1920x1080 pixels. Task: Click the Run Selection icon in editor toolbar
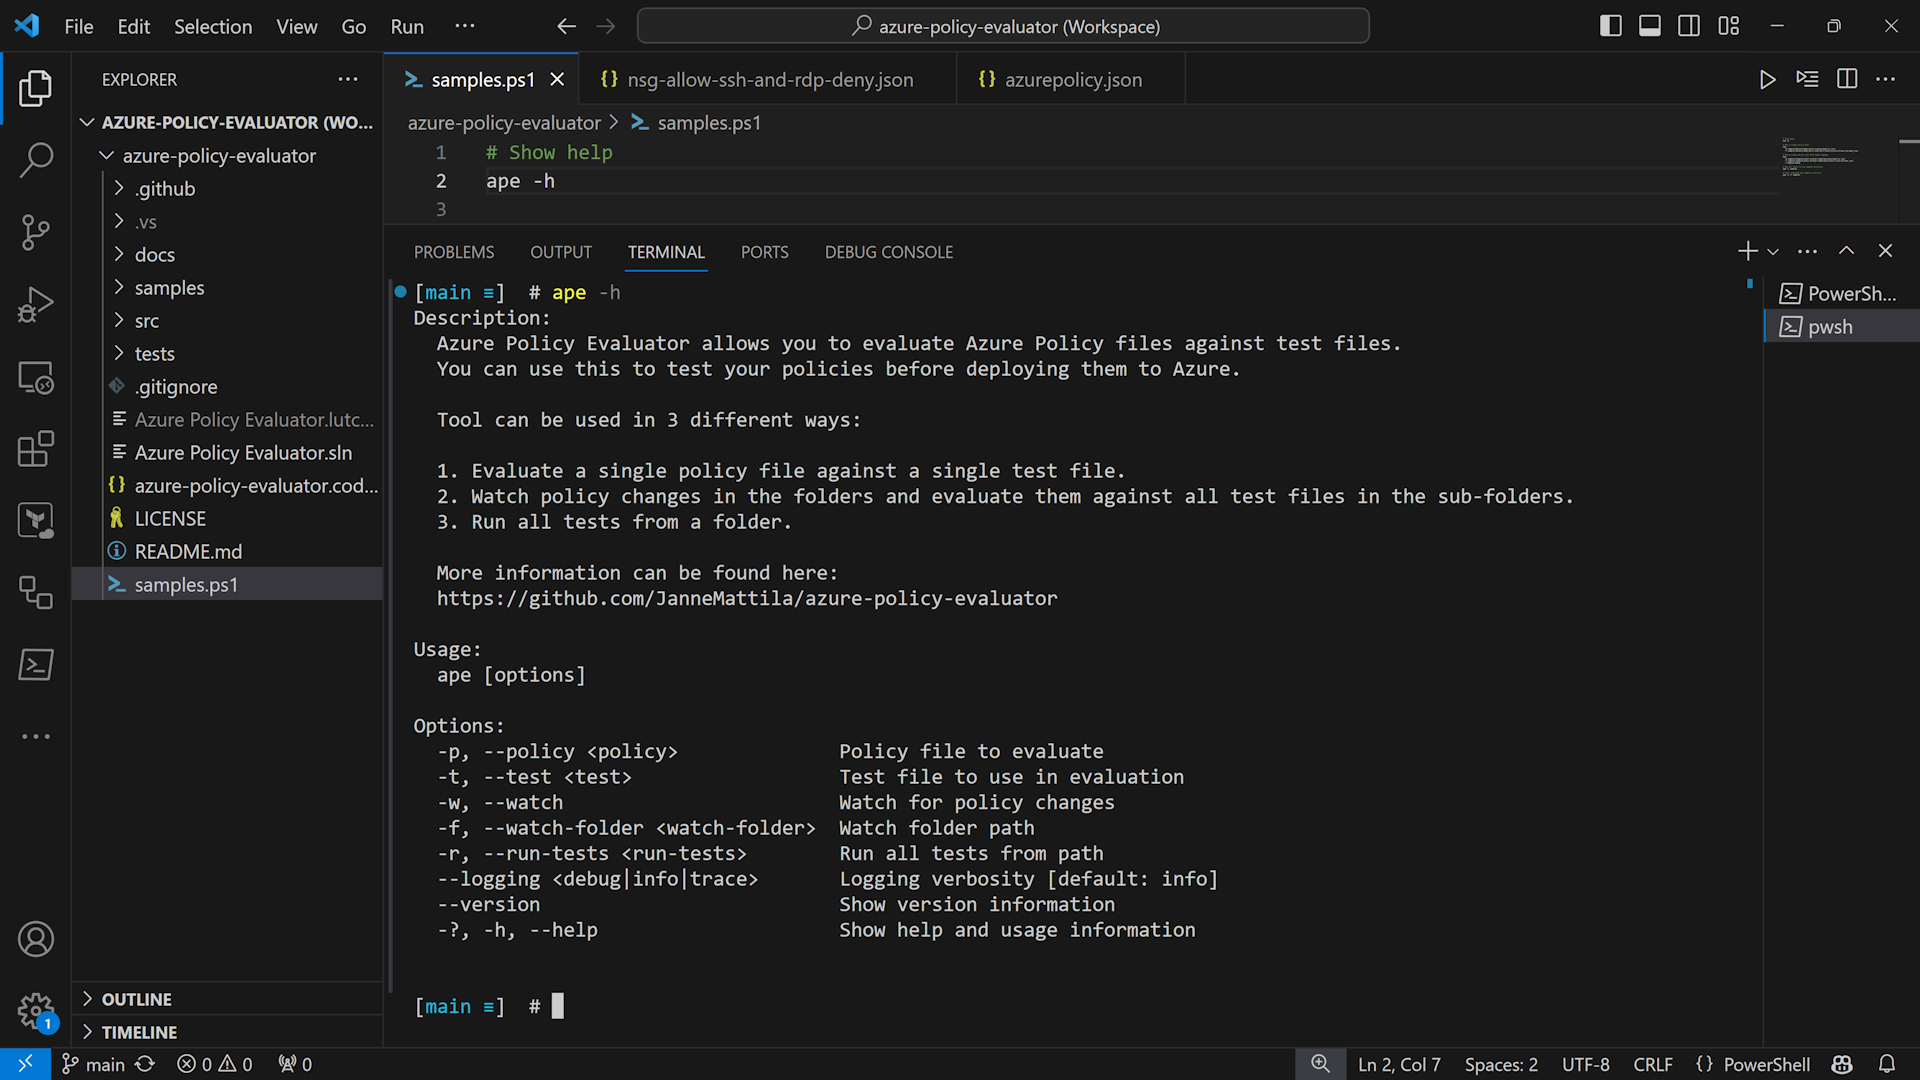(x=1807, y=79)
